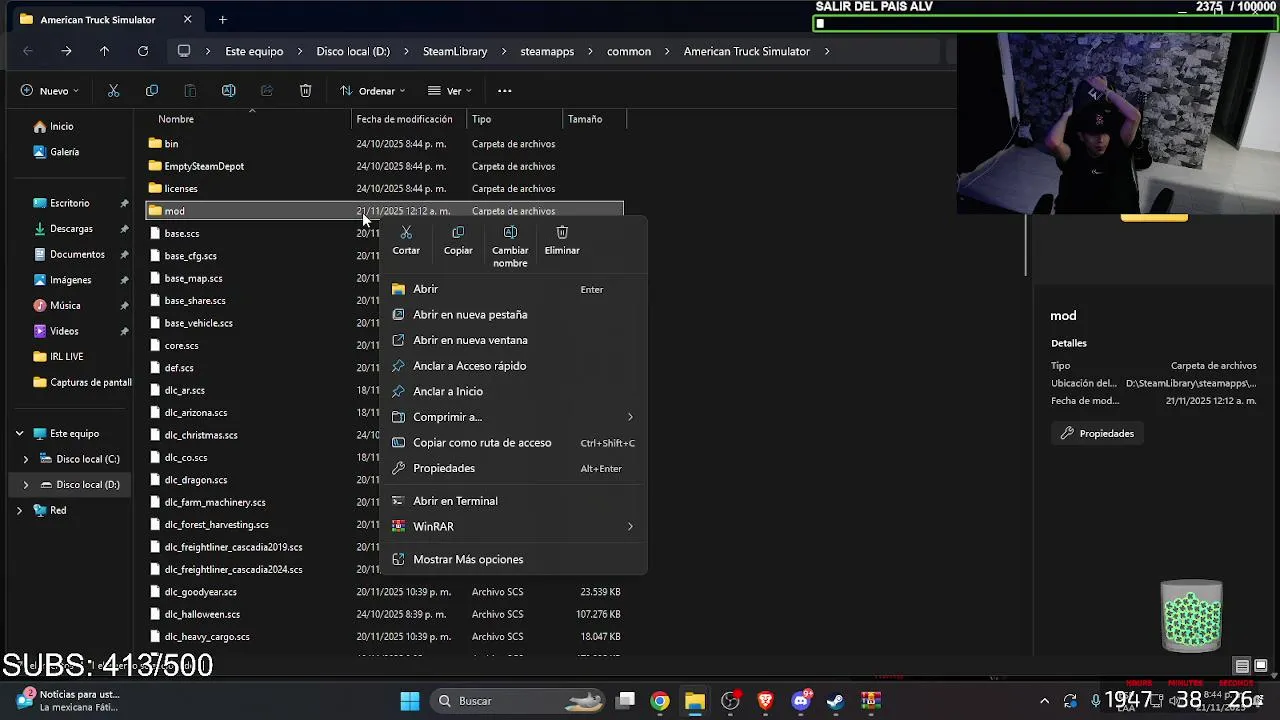The image size is (1280, 720).
Task: Open WinRAR from the taskbar
Action: pyautogui.click(x=871, y=701)
